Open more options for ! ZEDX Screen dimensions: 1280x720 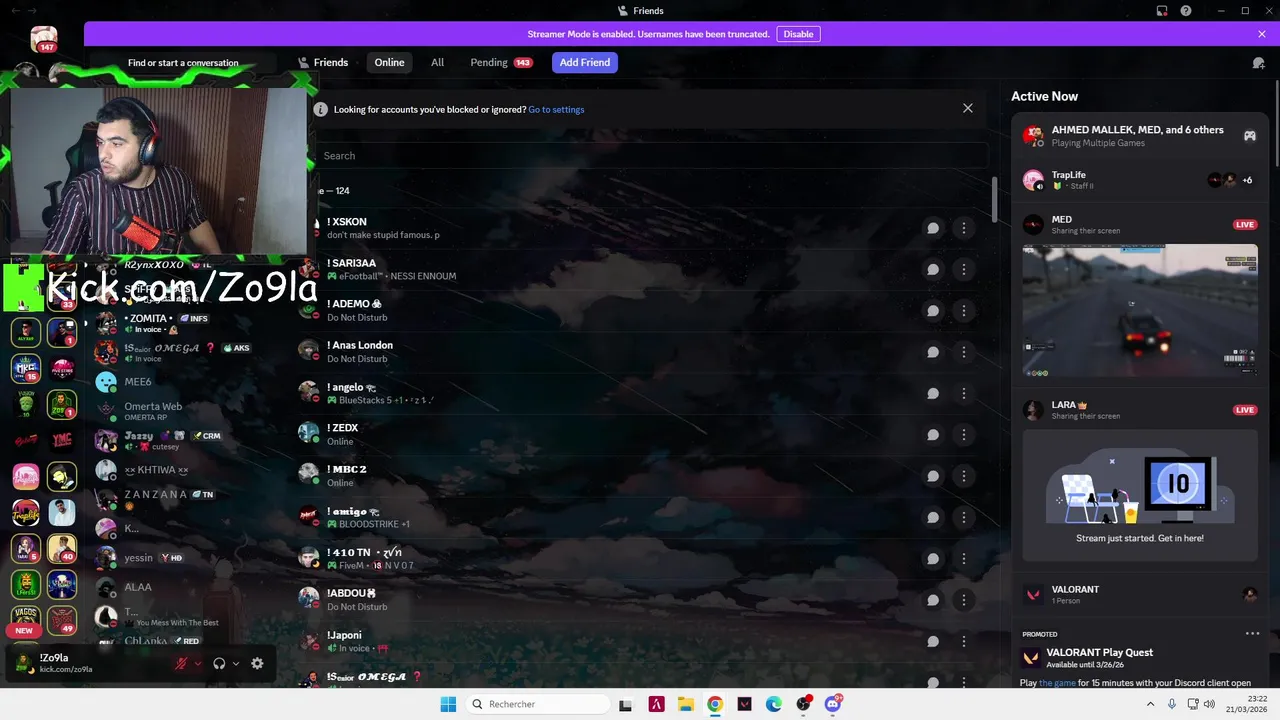[x=963, y=435]
